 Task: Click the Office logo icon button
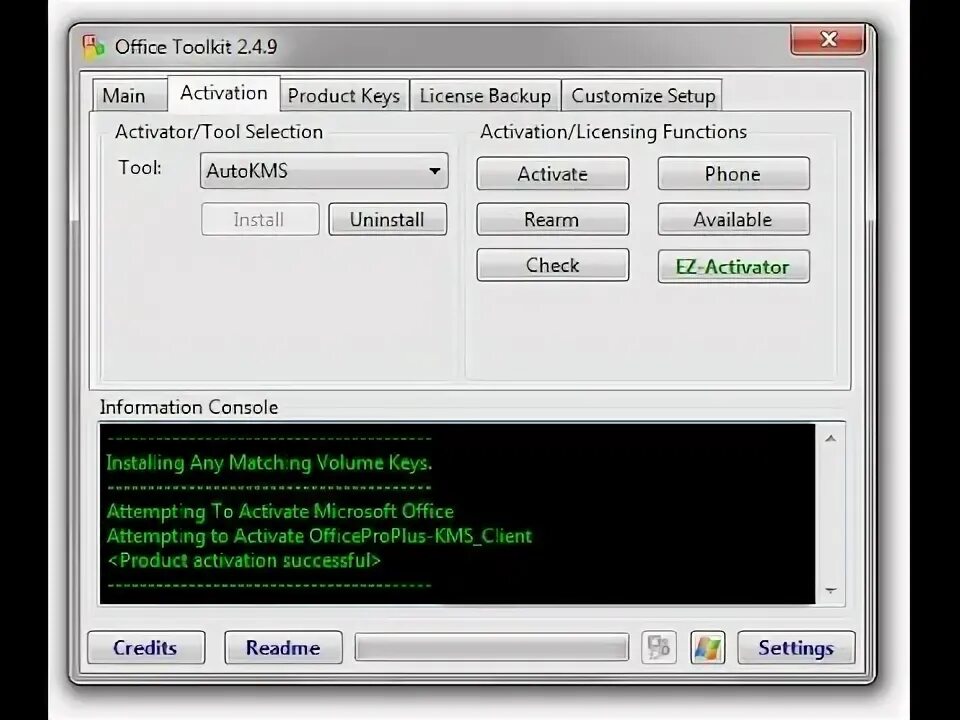click(x=659, y=648)
